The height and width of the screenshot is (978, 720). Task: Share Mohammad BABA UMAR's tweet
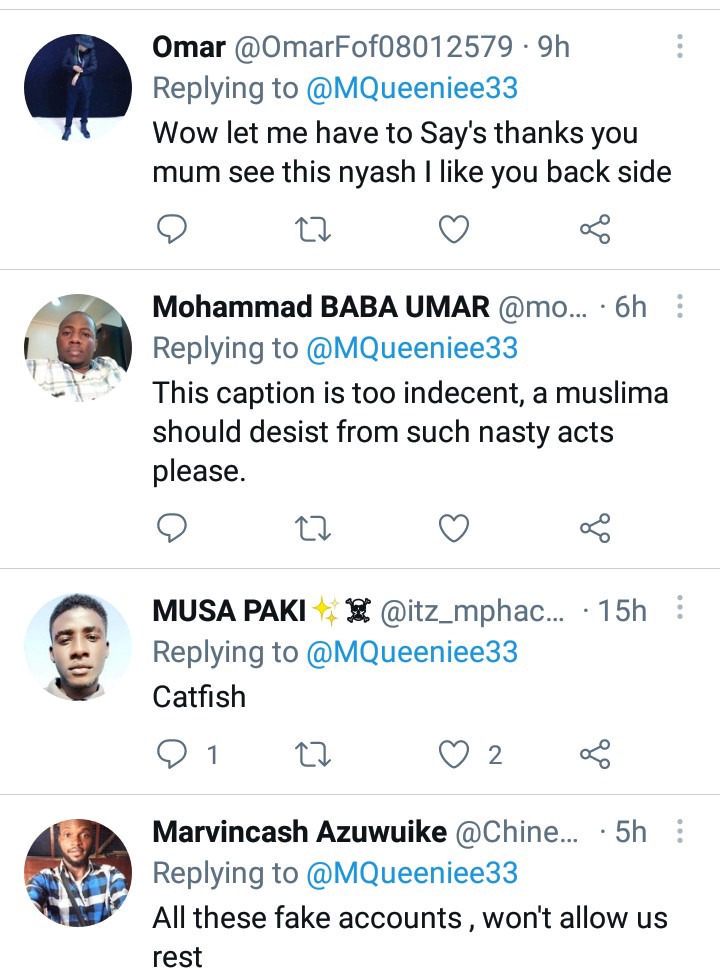(x=595, y=528)
